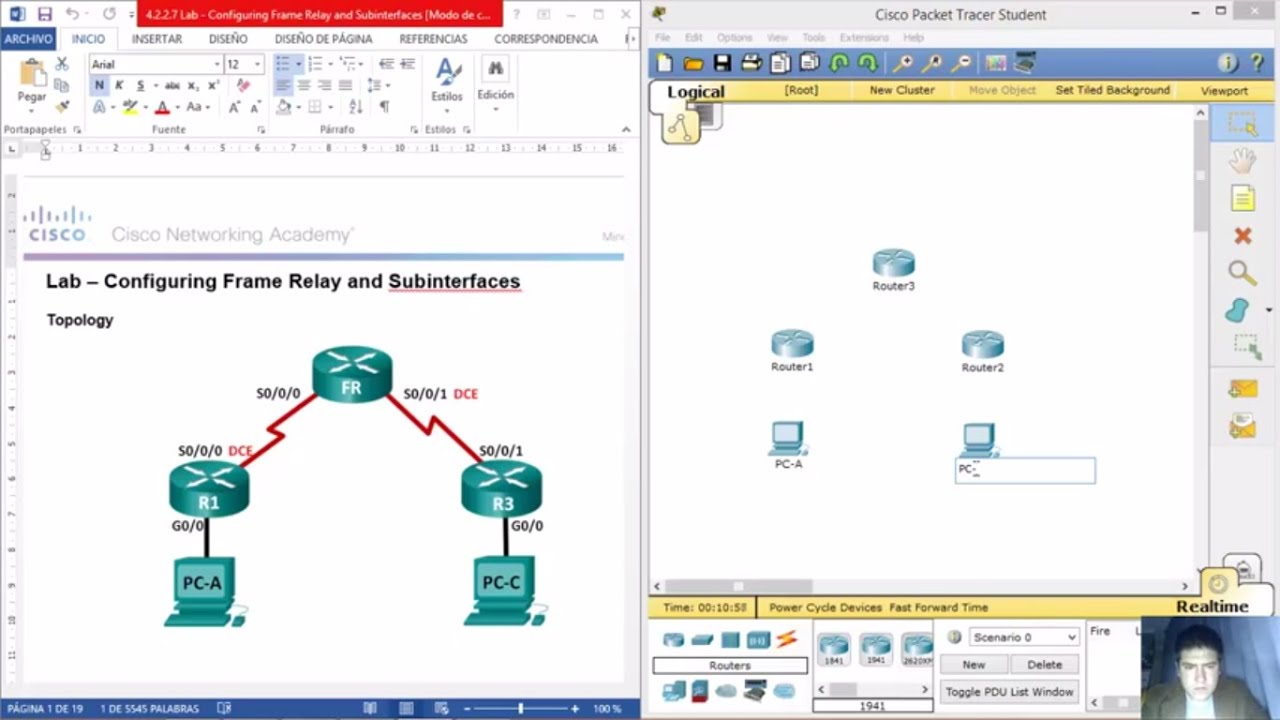Justify text in Word
This screenshot has width=1280, height=720.
coord(345,85)
